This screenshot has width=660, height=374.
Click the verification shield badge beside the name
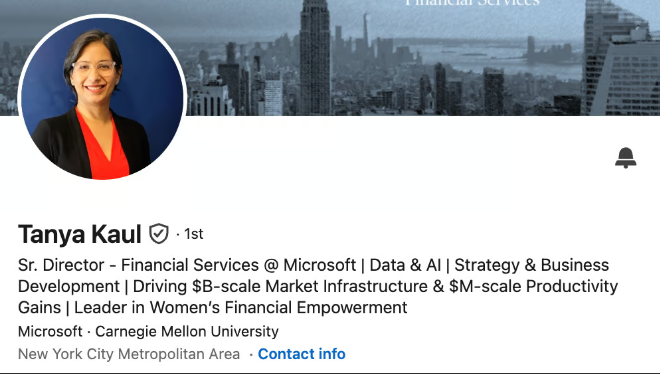click(159, 233)
